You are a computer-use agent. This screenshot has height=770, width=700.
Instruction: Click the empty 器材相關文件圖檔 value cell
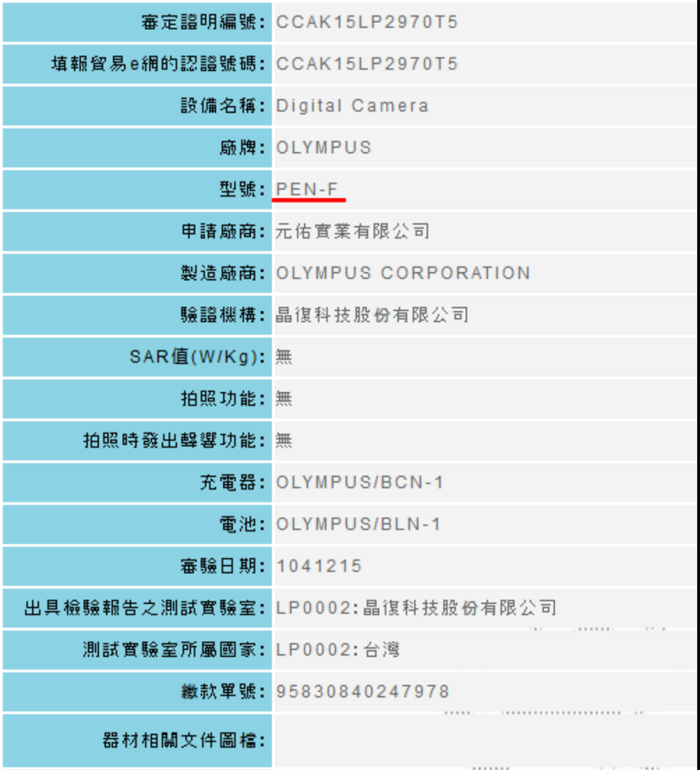[485, 740]
